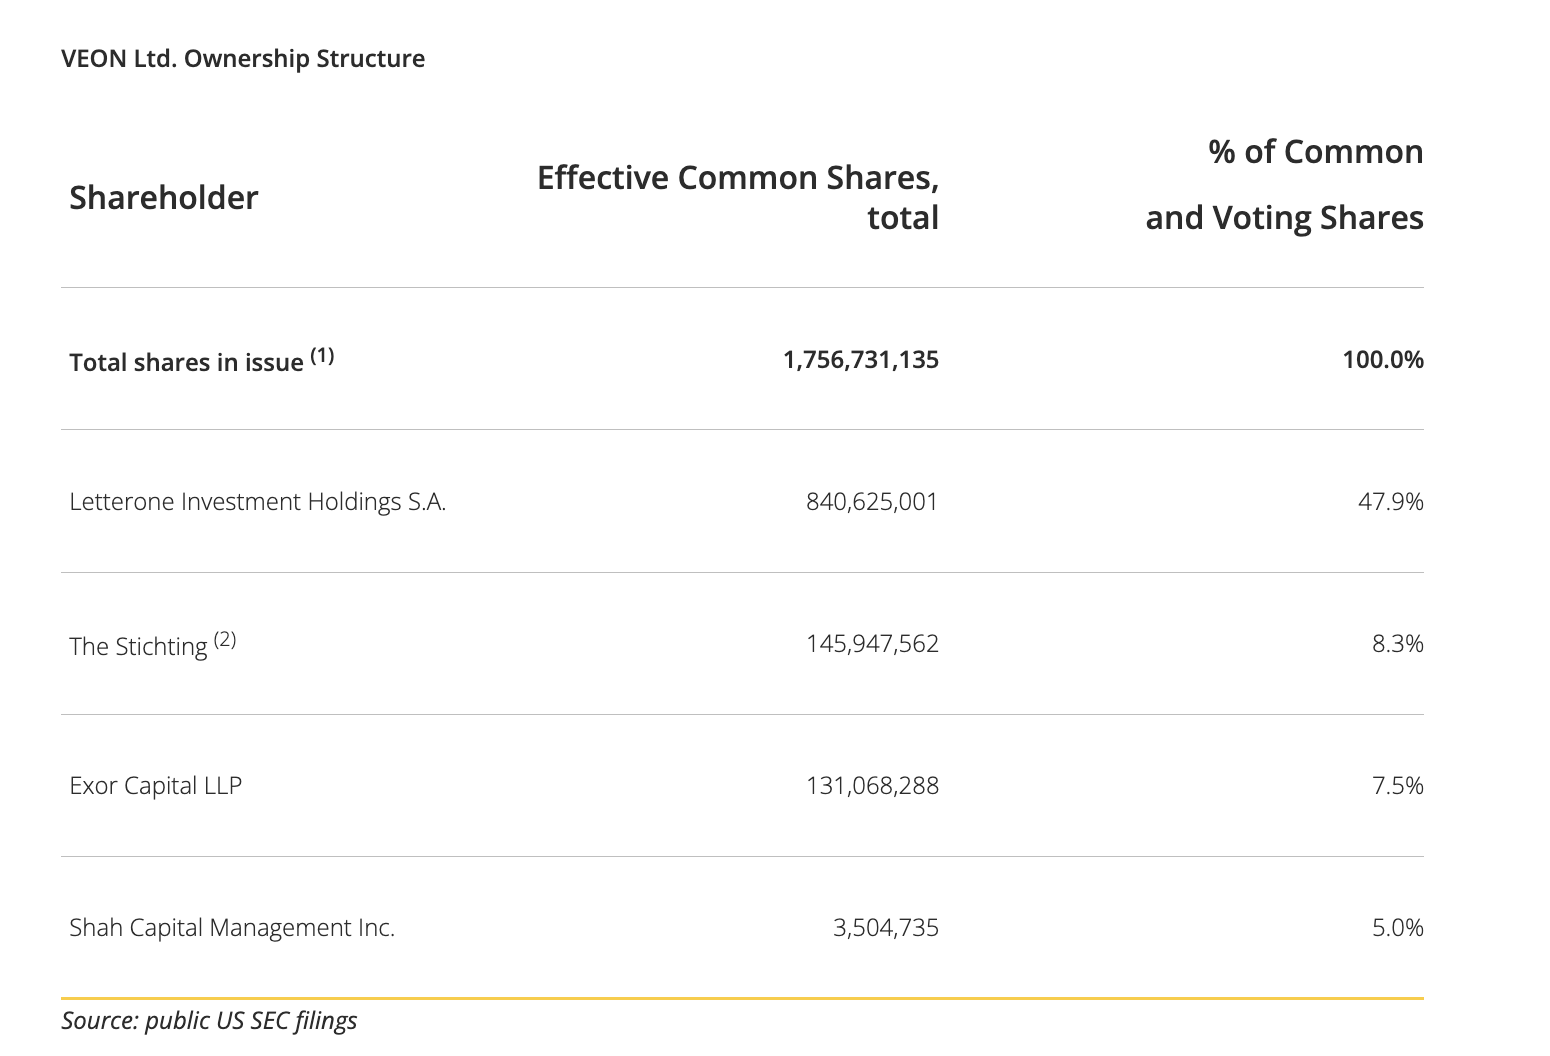Click the 131,068,288 shares value
The image size is (1550, 1056).
click(872, 786)
